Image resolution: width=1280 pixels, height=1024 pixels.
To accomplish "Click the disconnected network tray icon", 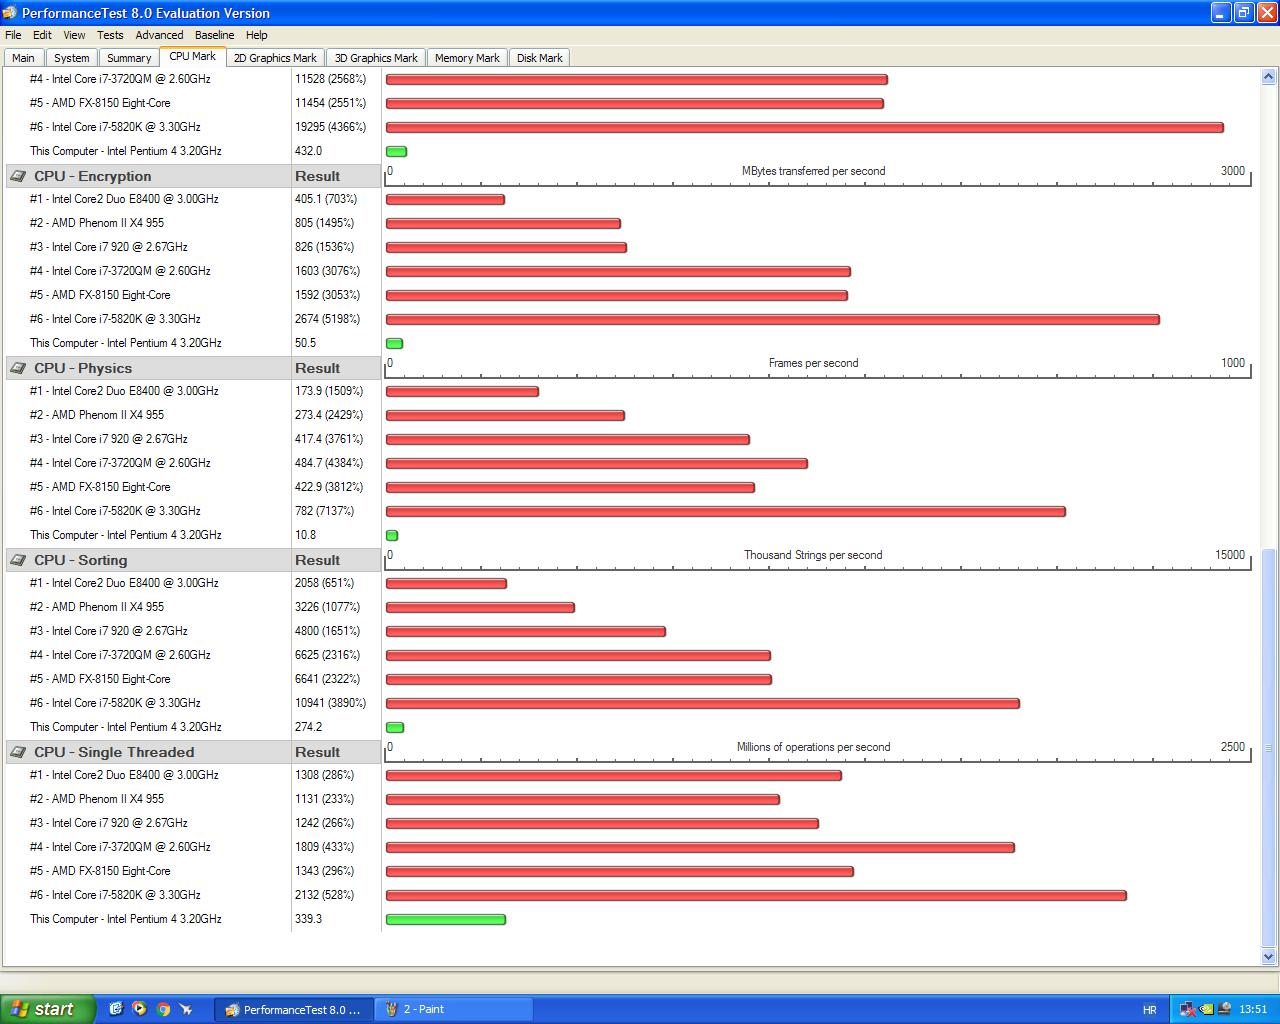I will (x=1188, y=1009).
